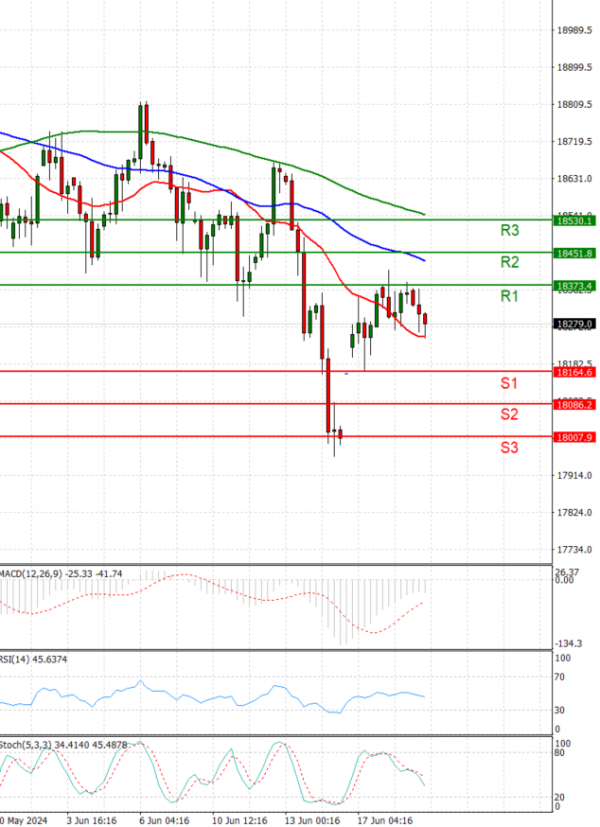Click the 18899.5 price axis value
This screenshot has height=827, width=600.
point(575,68)
